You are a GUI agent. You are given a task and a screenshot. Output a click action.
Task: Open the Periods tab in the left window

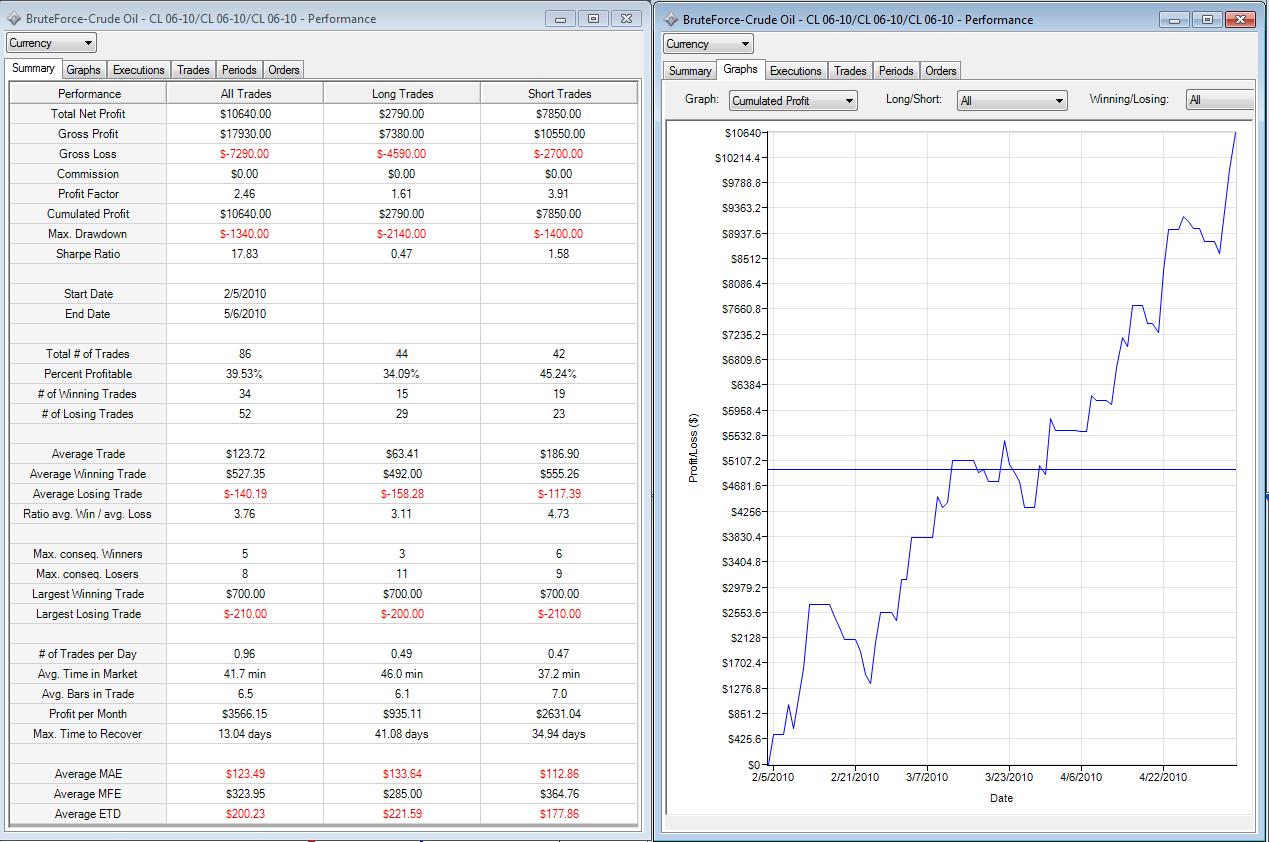point(239,70)
